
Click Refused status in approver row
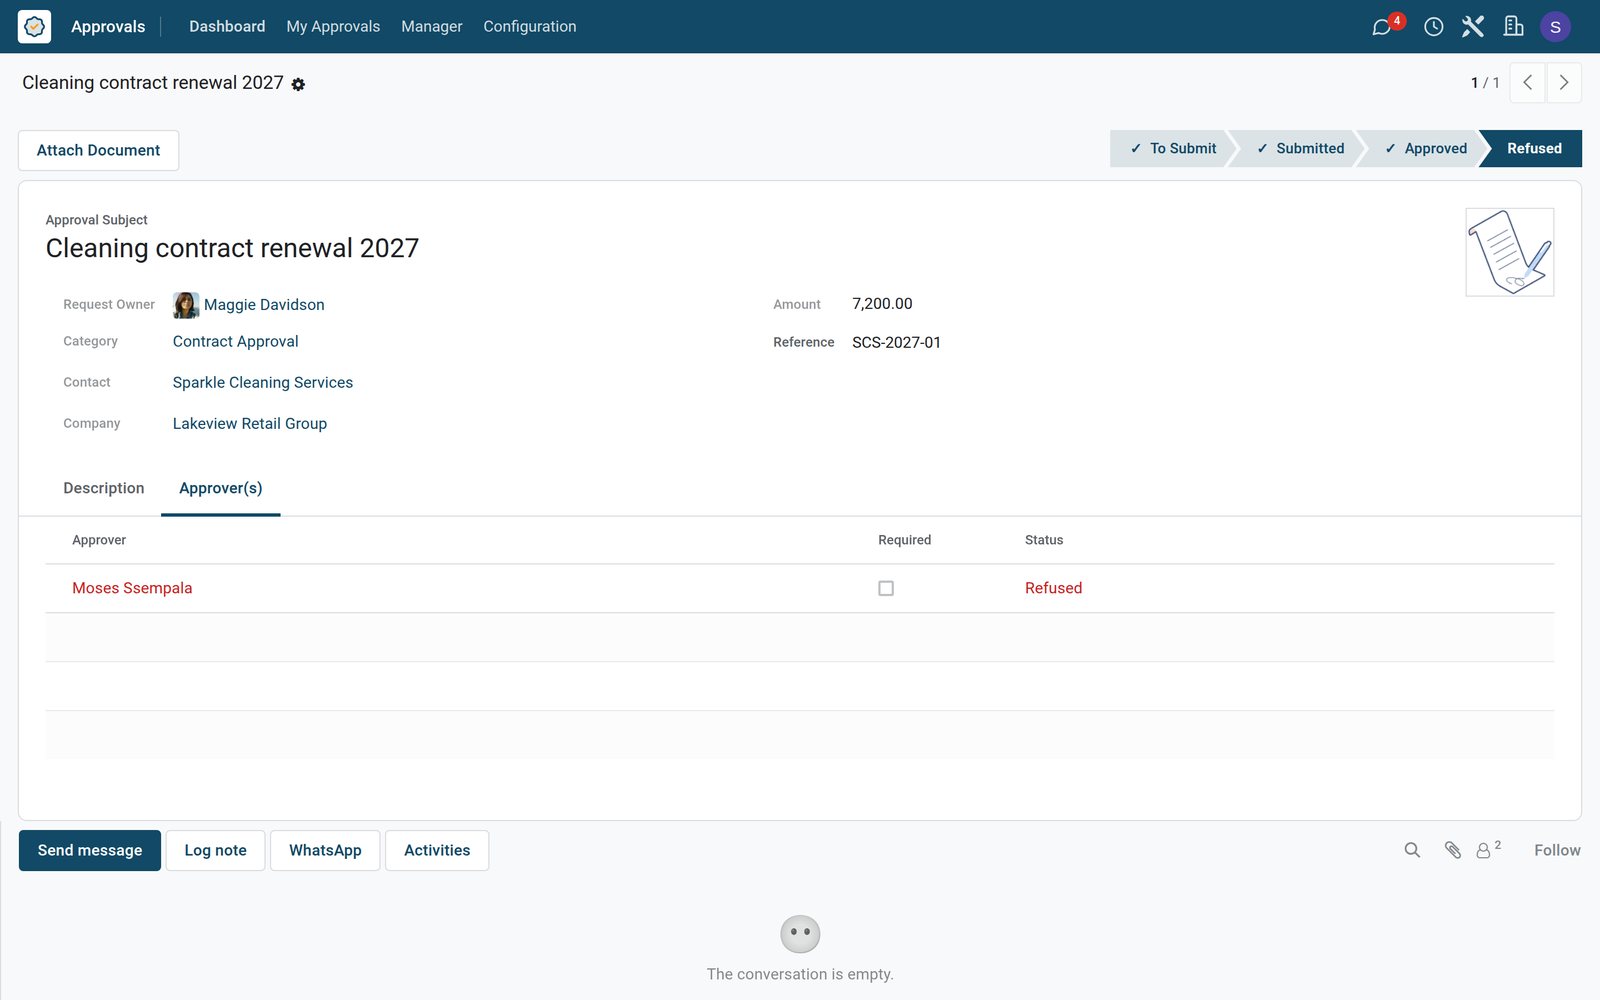pyautogui.click(x=1053, y=588)
